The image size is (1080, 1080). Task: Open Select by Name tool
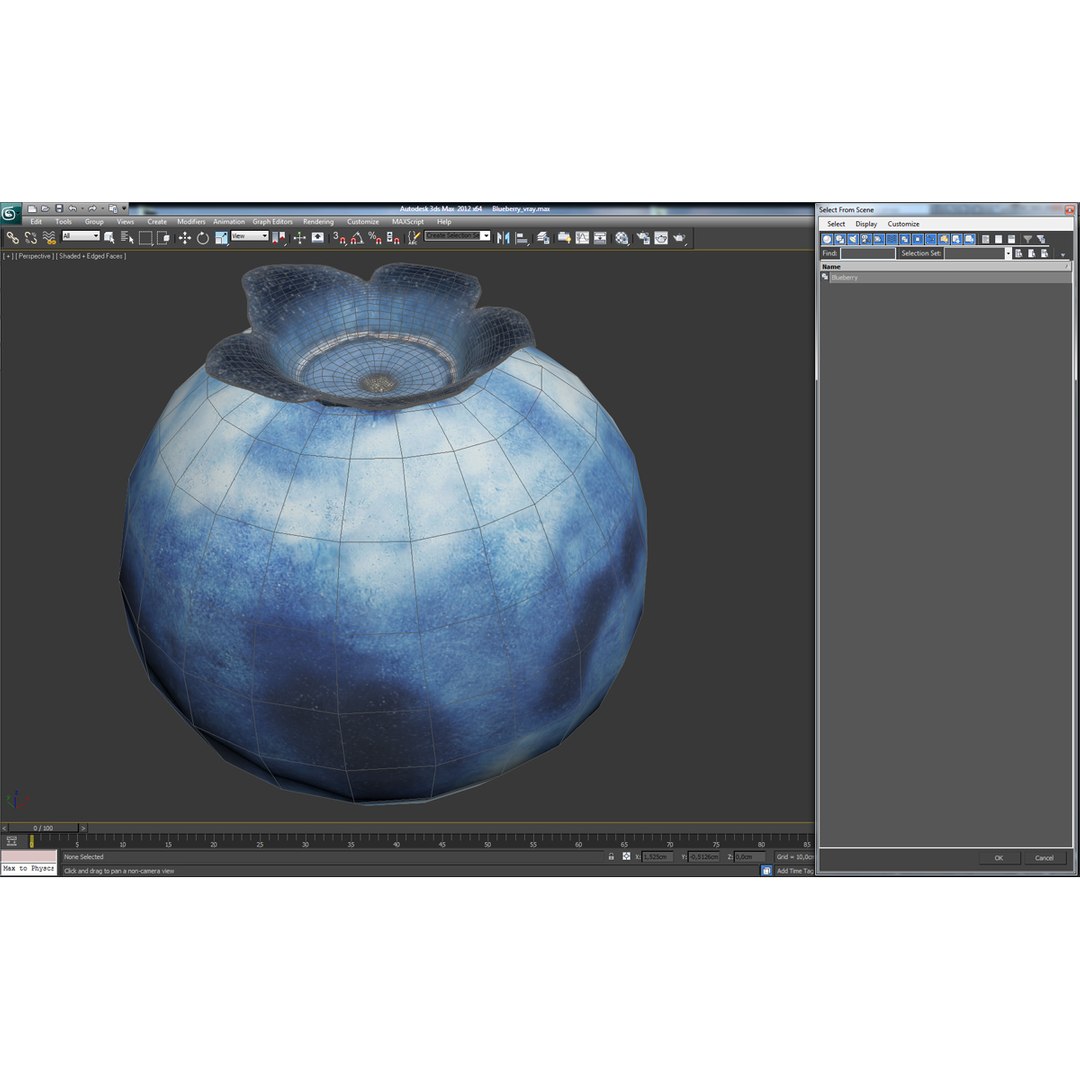127,238
